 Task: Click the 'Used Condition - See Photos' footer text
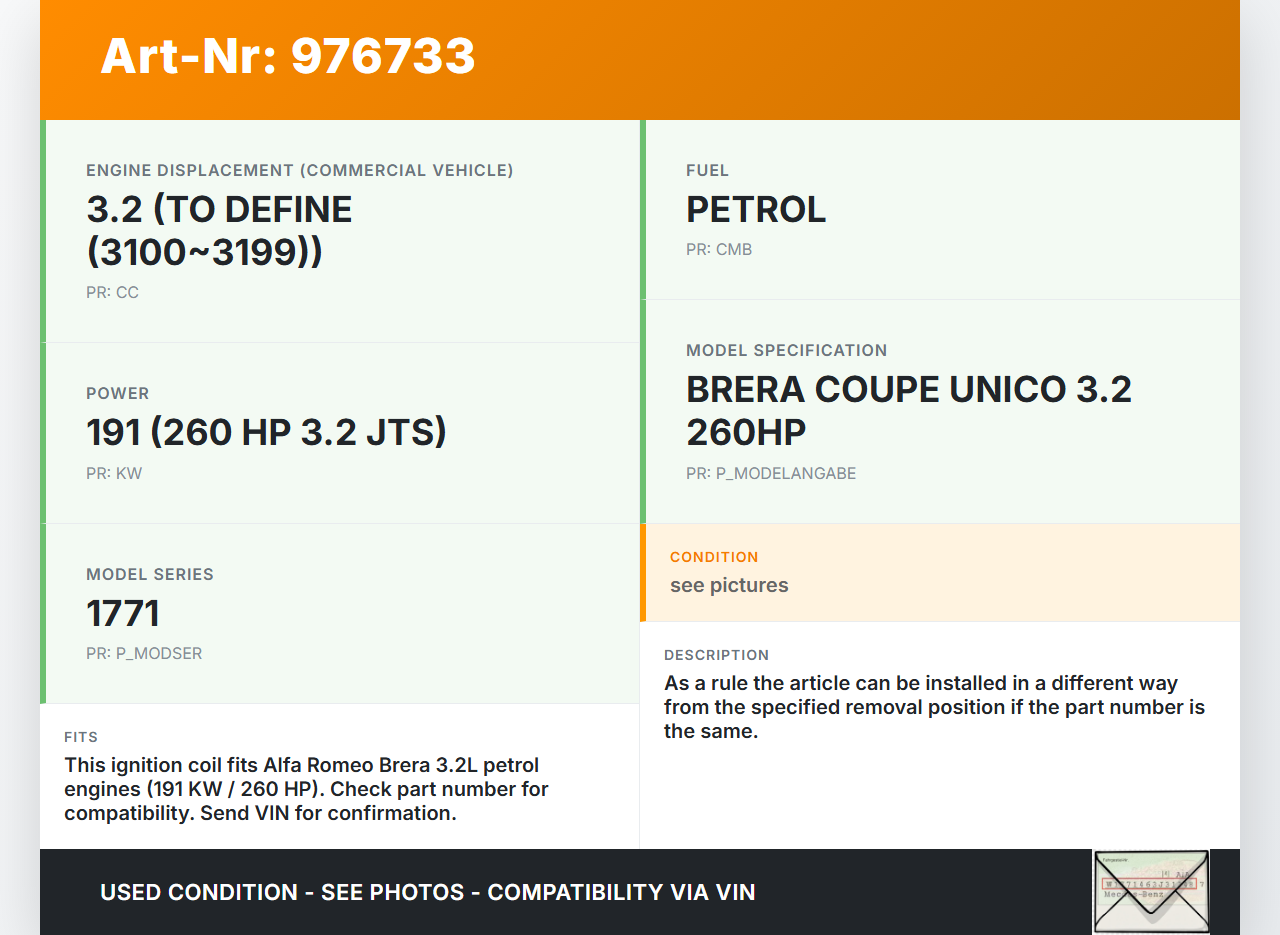(x=427, y=892)
